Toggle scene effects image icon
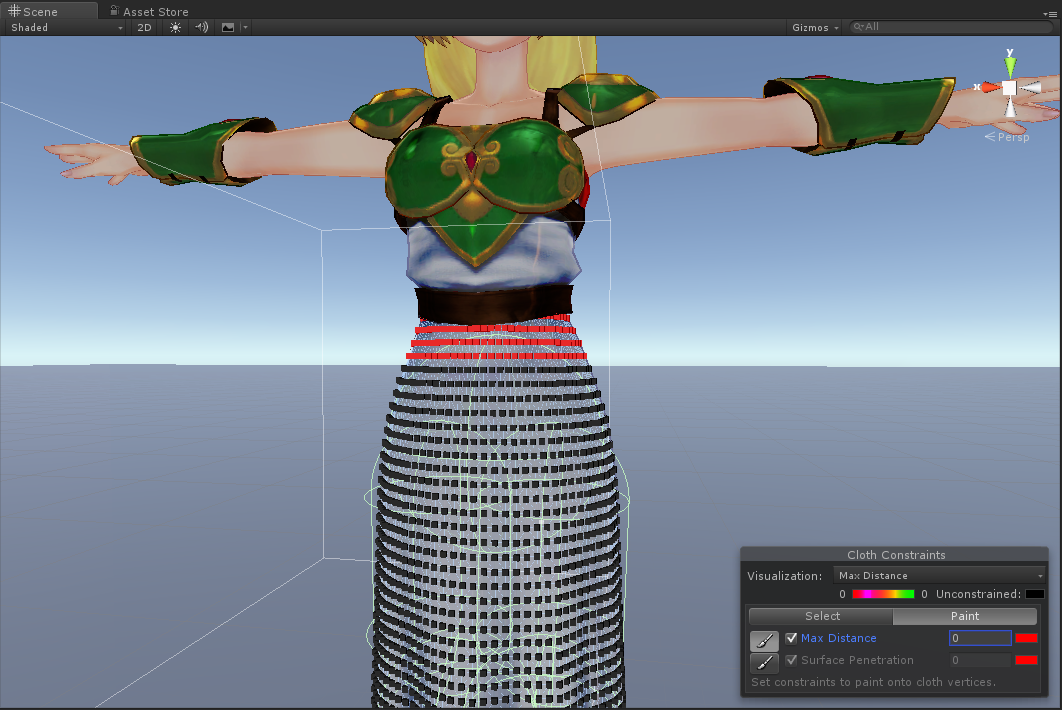1062x710 pixels. (228, 27)
